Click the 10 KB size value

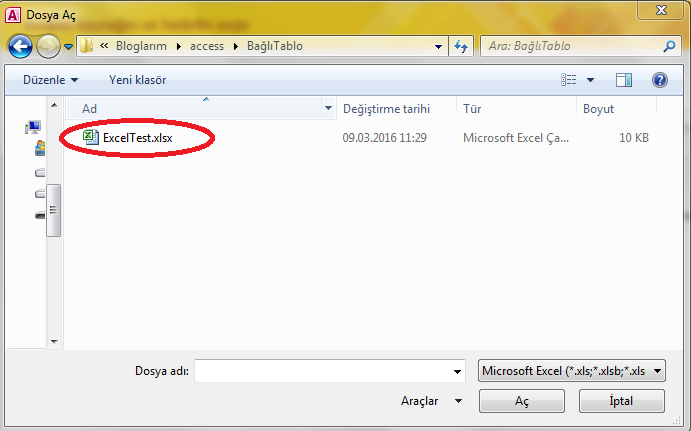coord(634,138)
